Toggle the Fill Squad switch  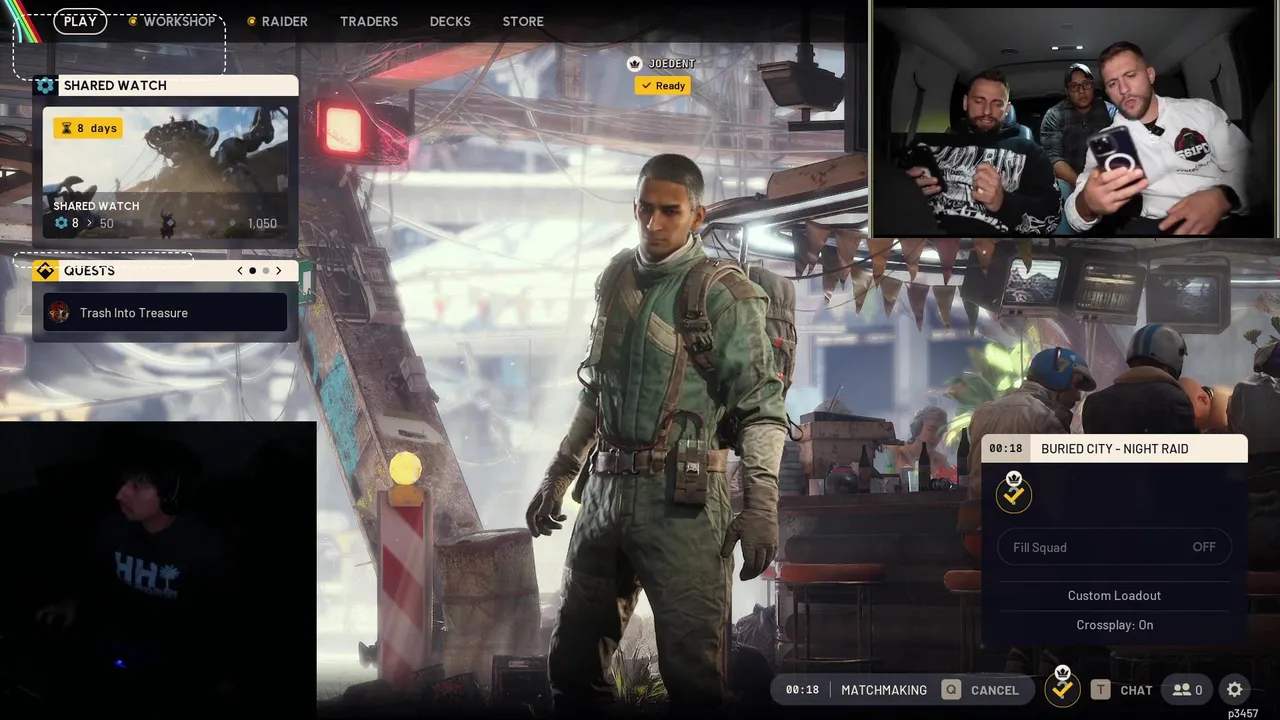pos(1114,547)
